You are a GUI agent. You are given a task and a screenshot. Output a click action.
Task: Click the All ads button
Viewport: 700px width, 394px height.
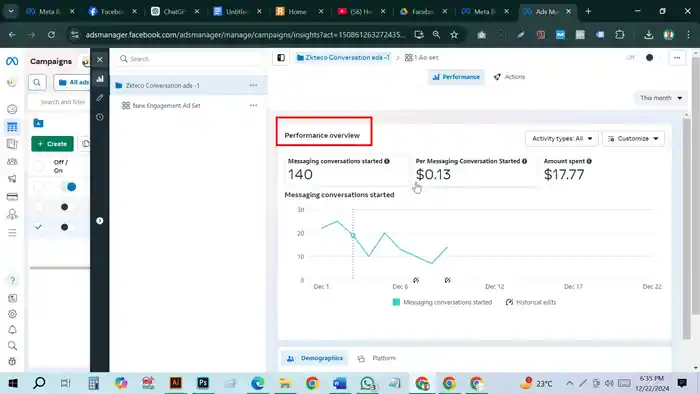[72, 82]
